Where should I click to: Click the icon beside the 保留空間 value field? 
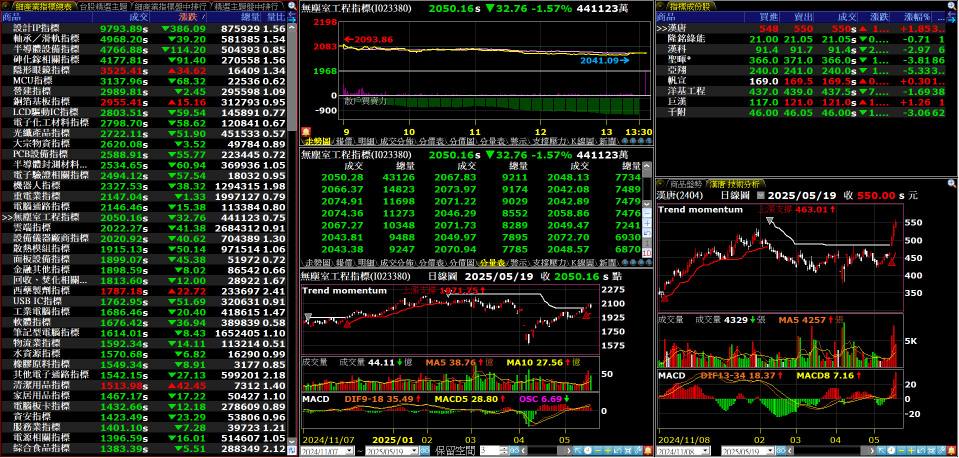[x=514, y=451]
